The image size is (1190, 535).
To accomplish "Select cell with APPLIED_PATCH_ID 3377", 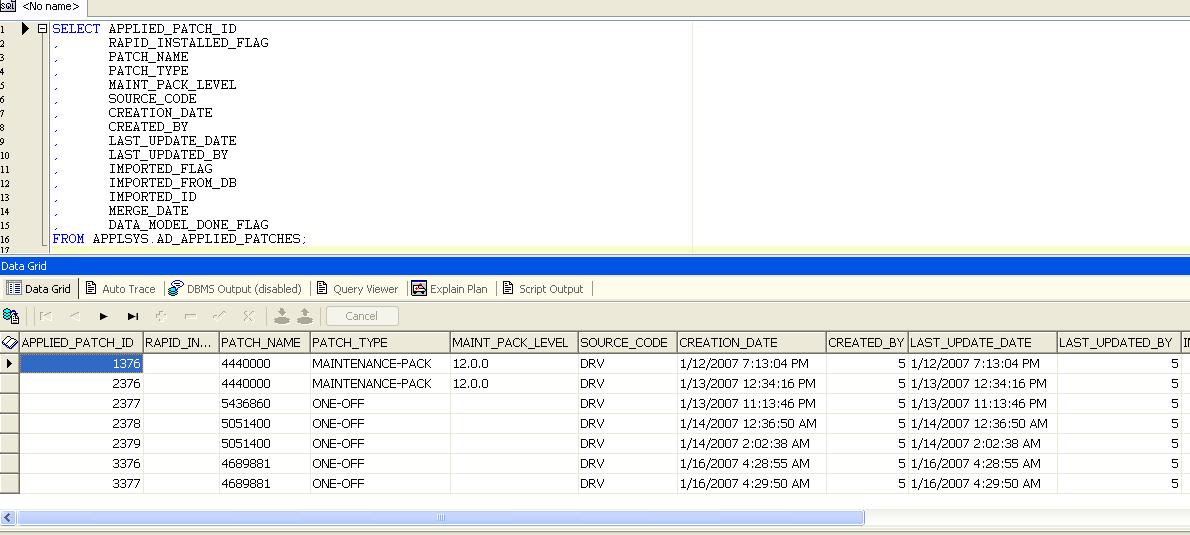I will (x=81, y=483).
